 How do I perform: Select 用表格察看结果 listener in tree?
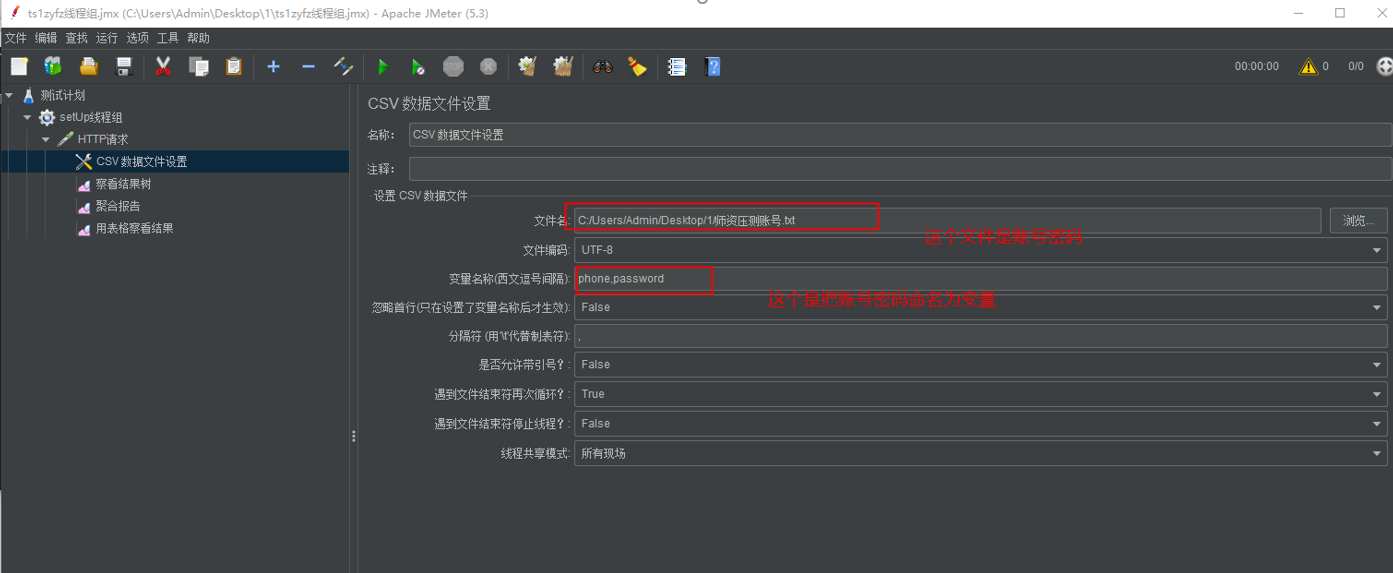pos(135,228)
